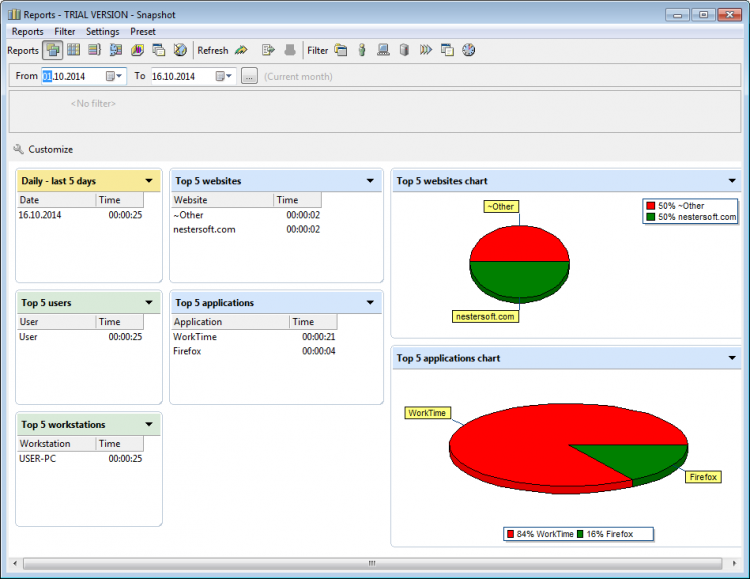750x579 pixels.
Task: Open the Filter menu
Action: point(65,32)
